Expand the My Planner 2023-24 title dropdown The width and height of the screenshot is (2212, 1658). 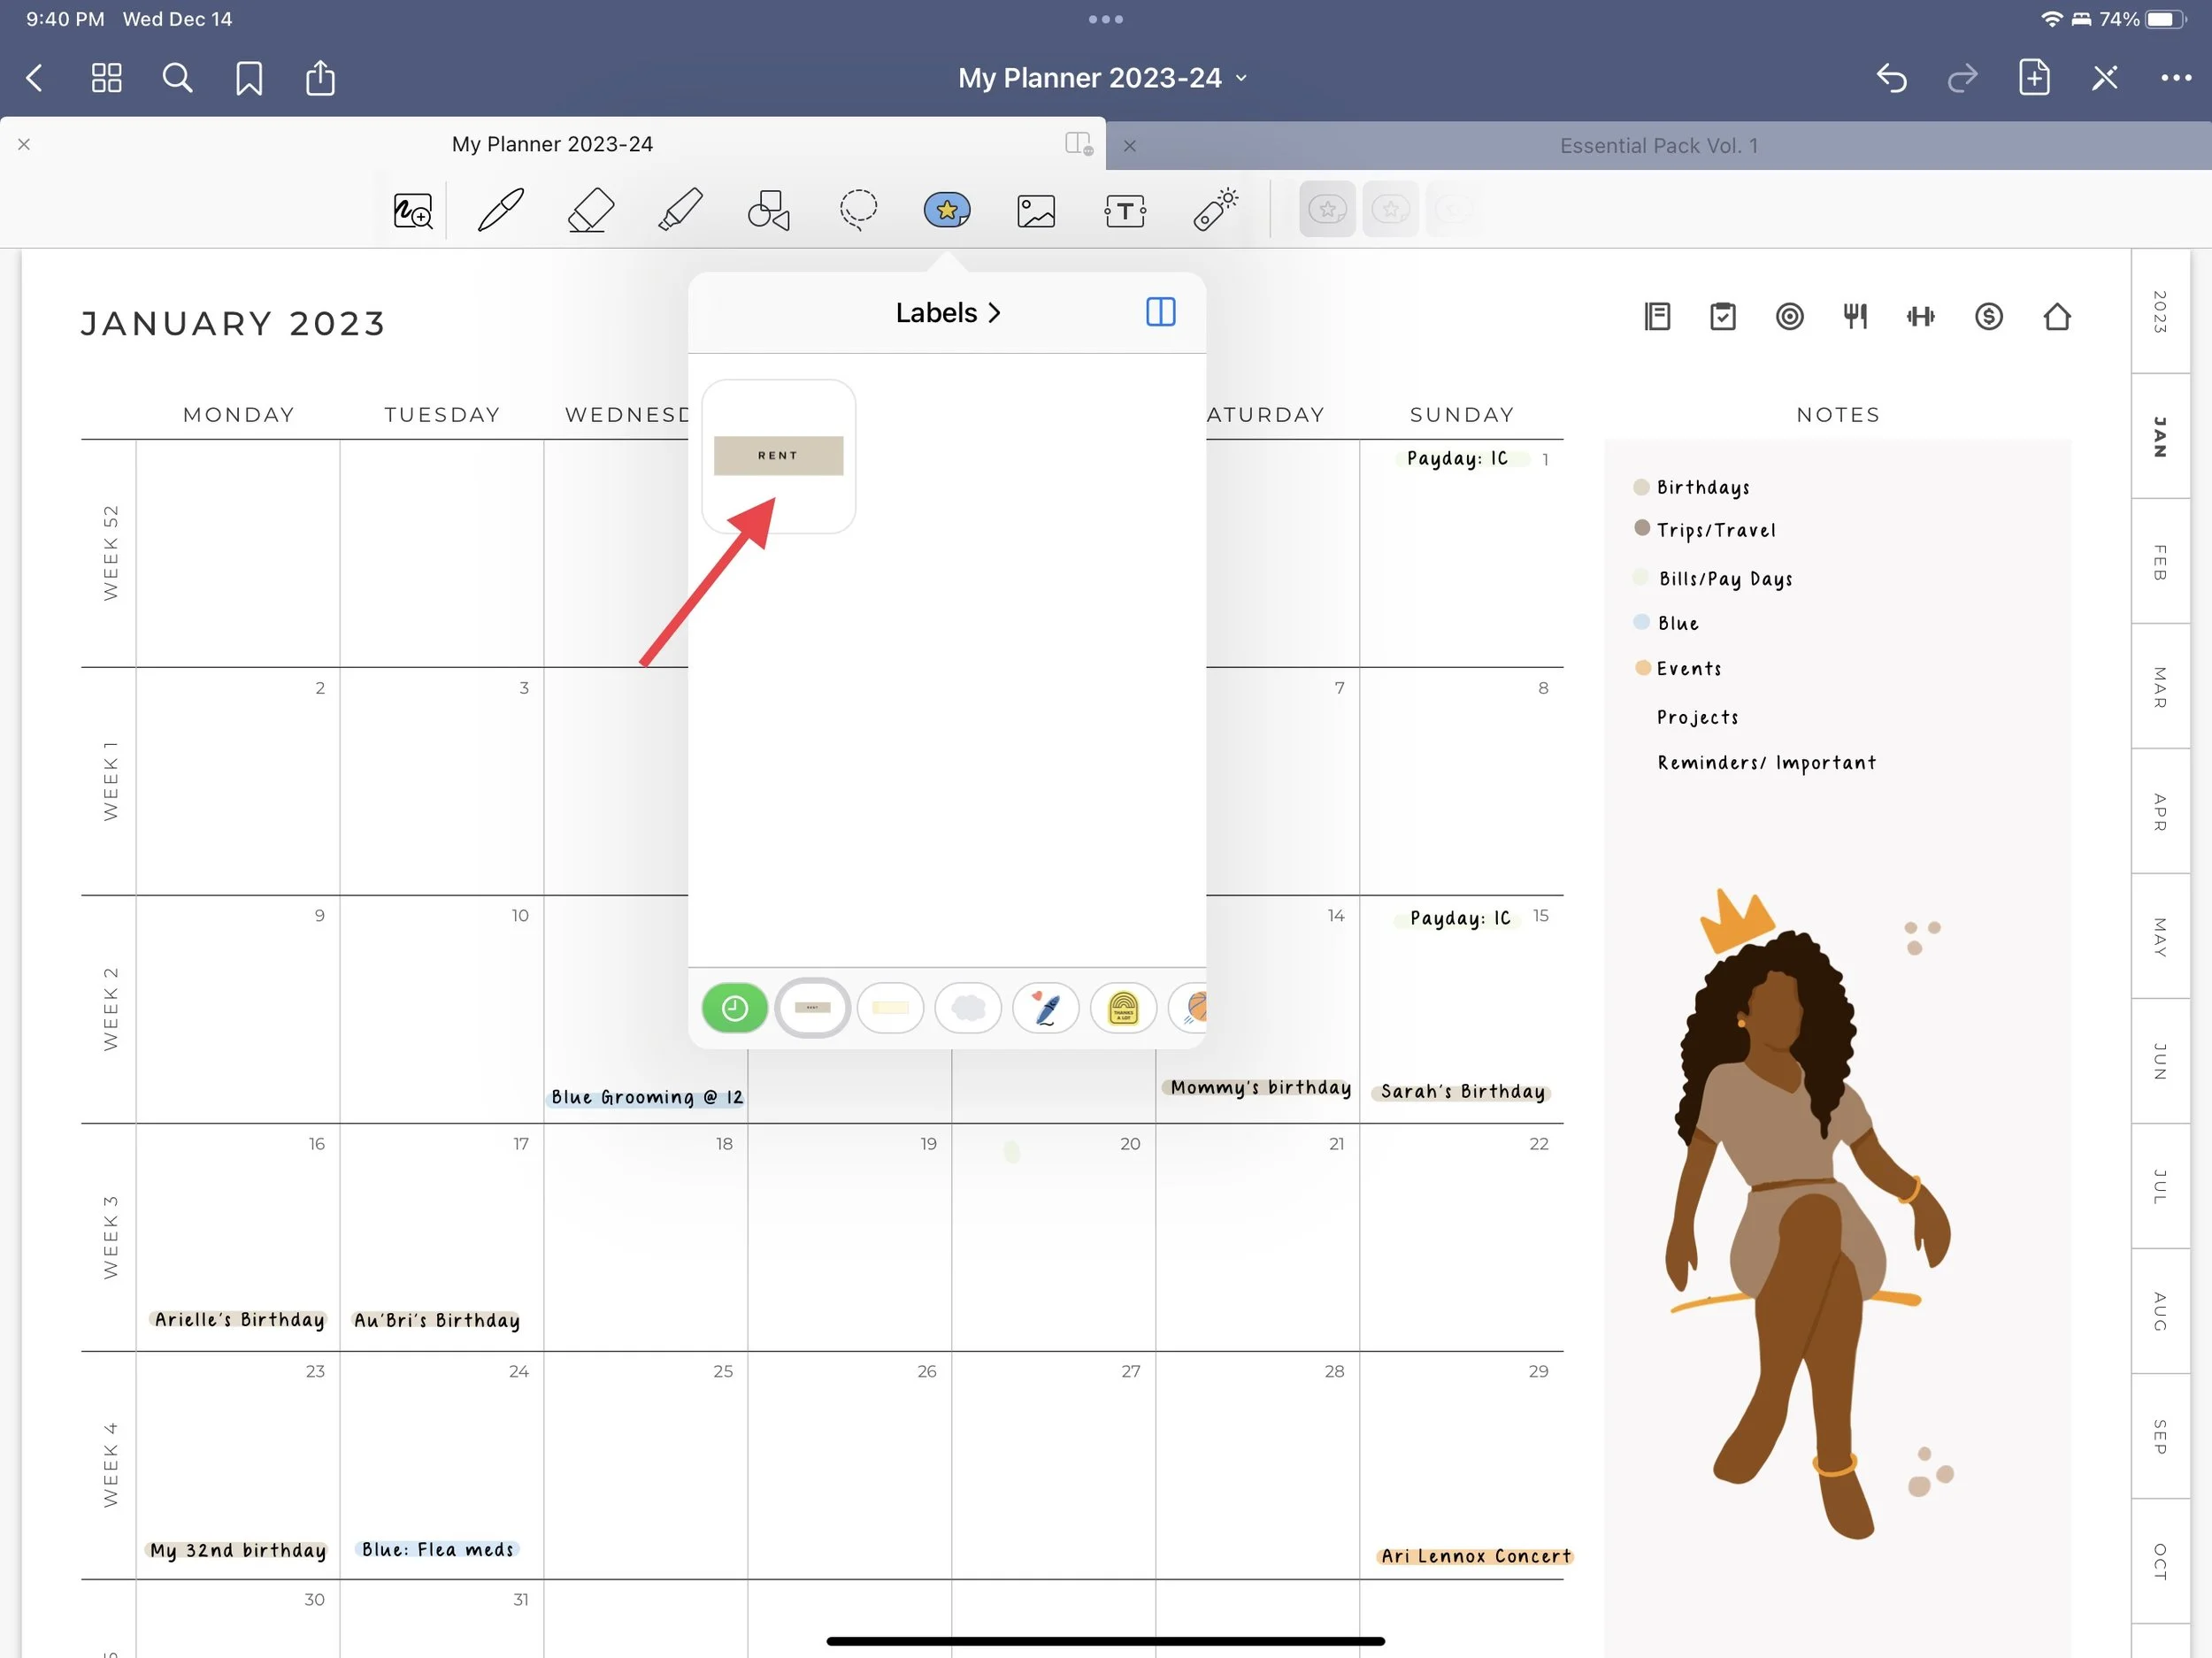[x=1241, y=78]
